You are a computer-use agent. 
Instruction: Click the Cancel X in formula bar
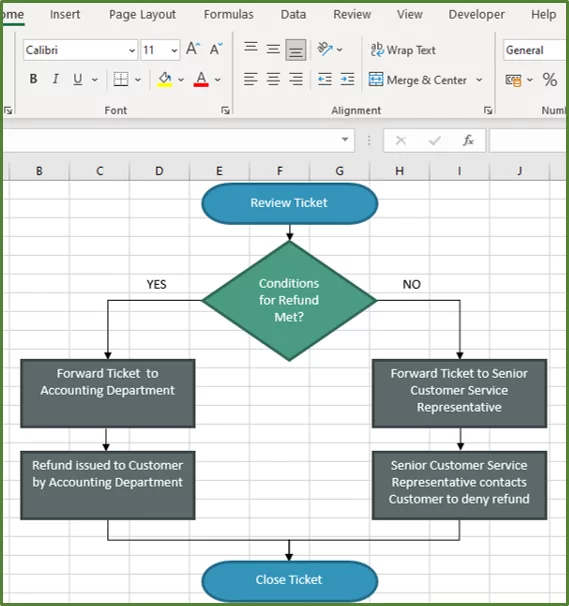click(x=401, y=141)
